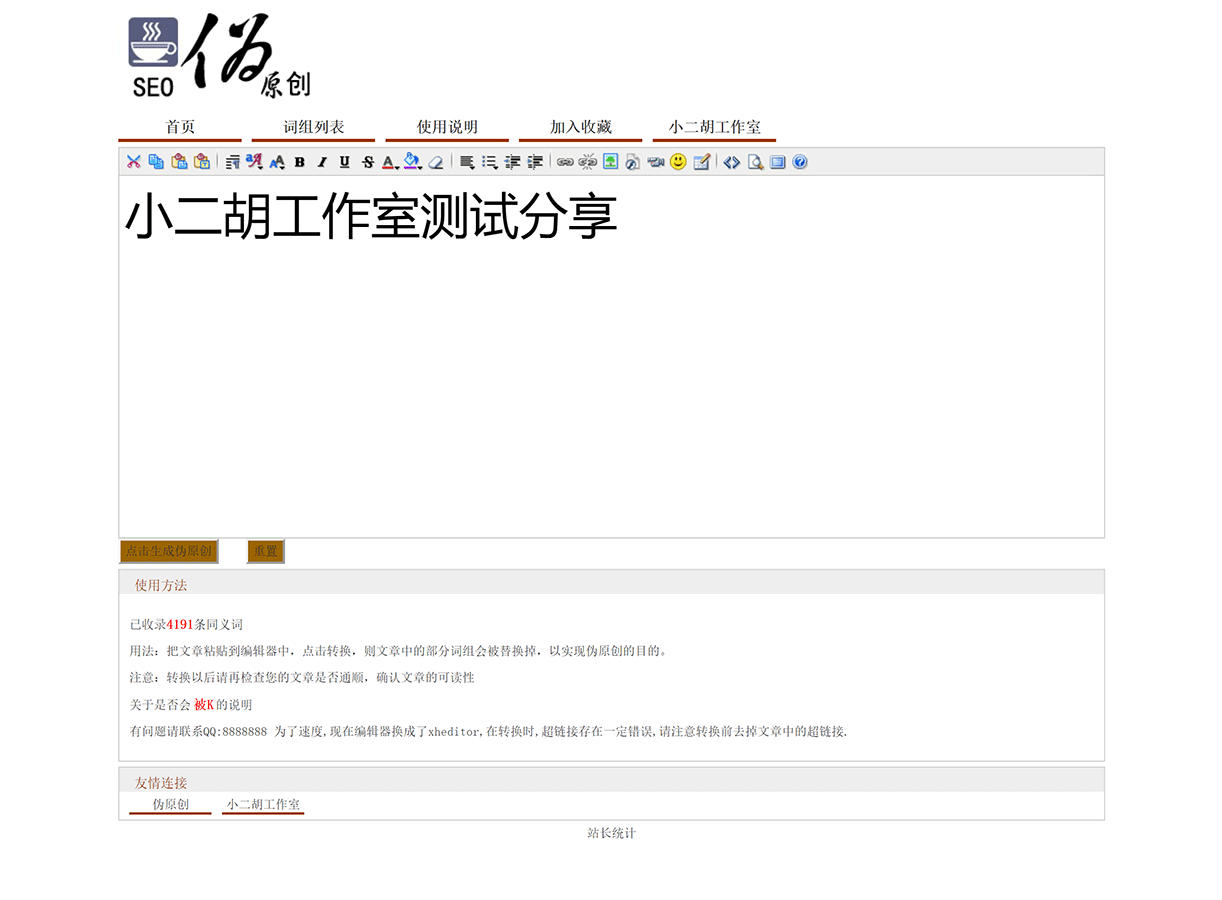Click the remove hyperlink icon
The width and height of the screenshot is (1222, 900).
click(587, 161)
